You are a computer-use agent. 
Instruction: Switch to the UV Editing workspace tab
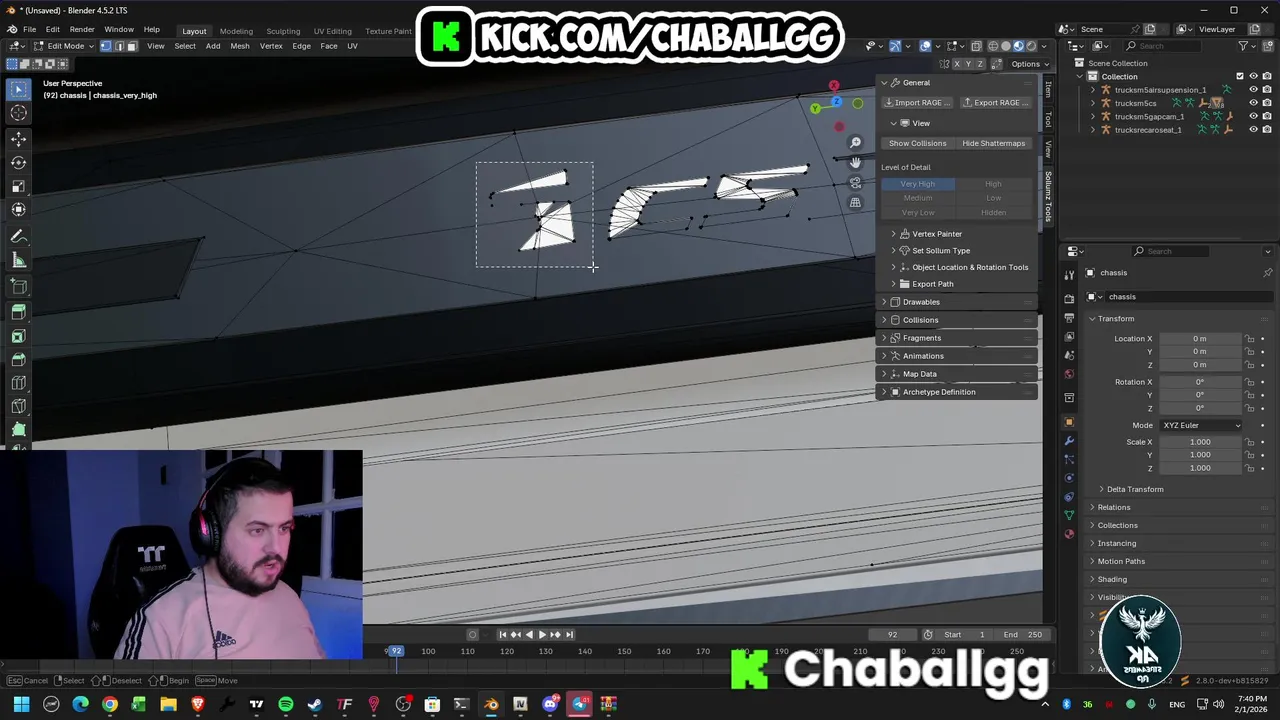[x=332, y=31]
